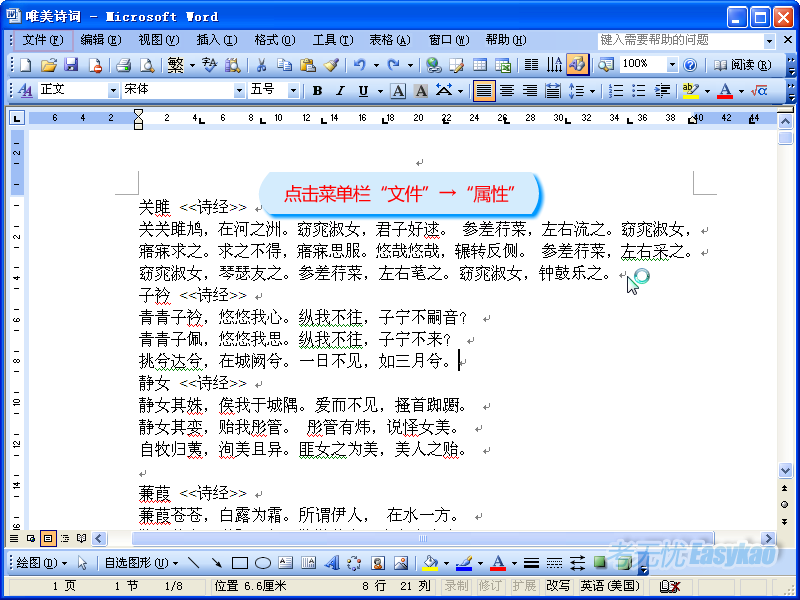Viewport: 800px width, 600px height.
Task: Click the 阅读 reading layout button
Action: click(742, 65)
